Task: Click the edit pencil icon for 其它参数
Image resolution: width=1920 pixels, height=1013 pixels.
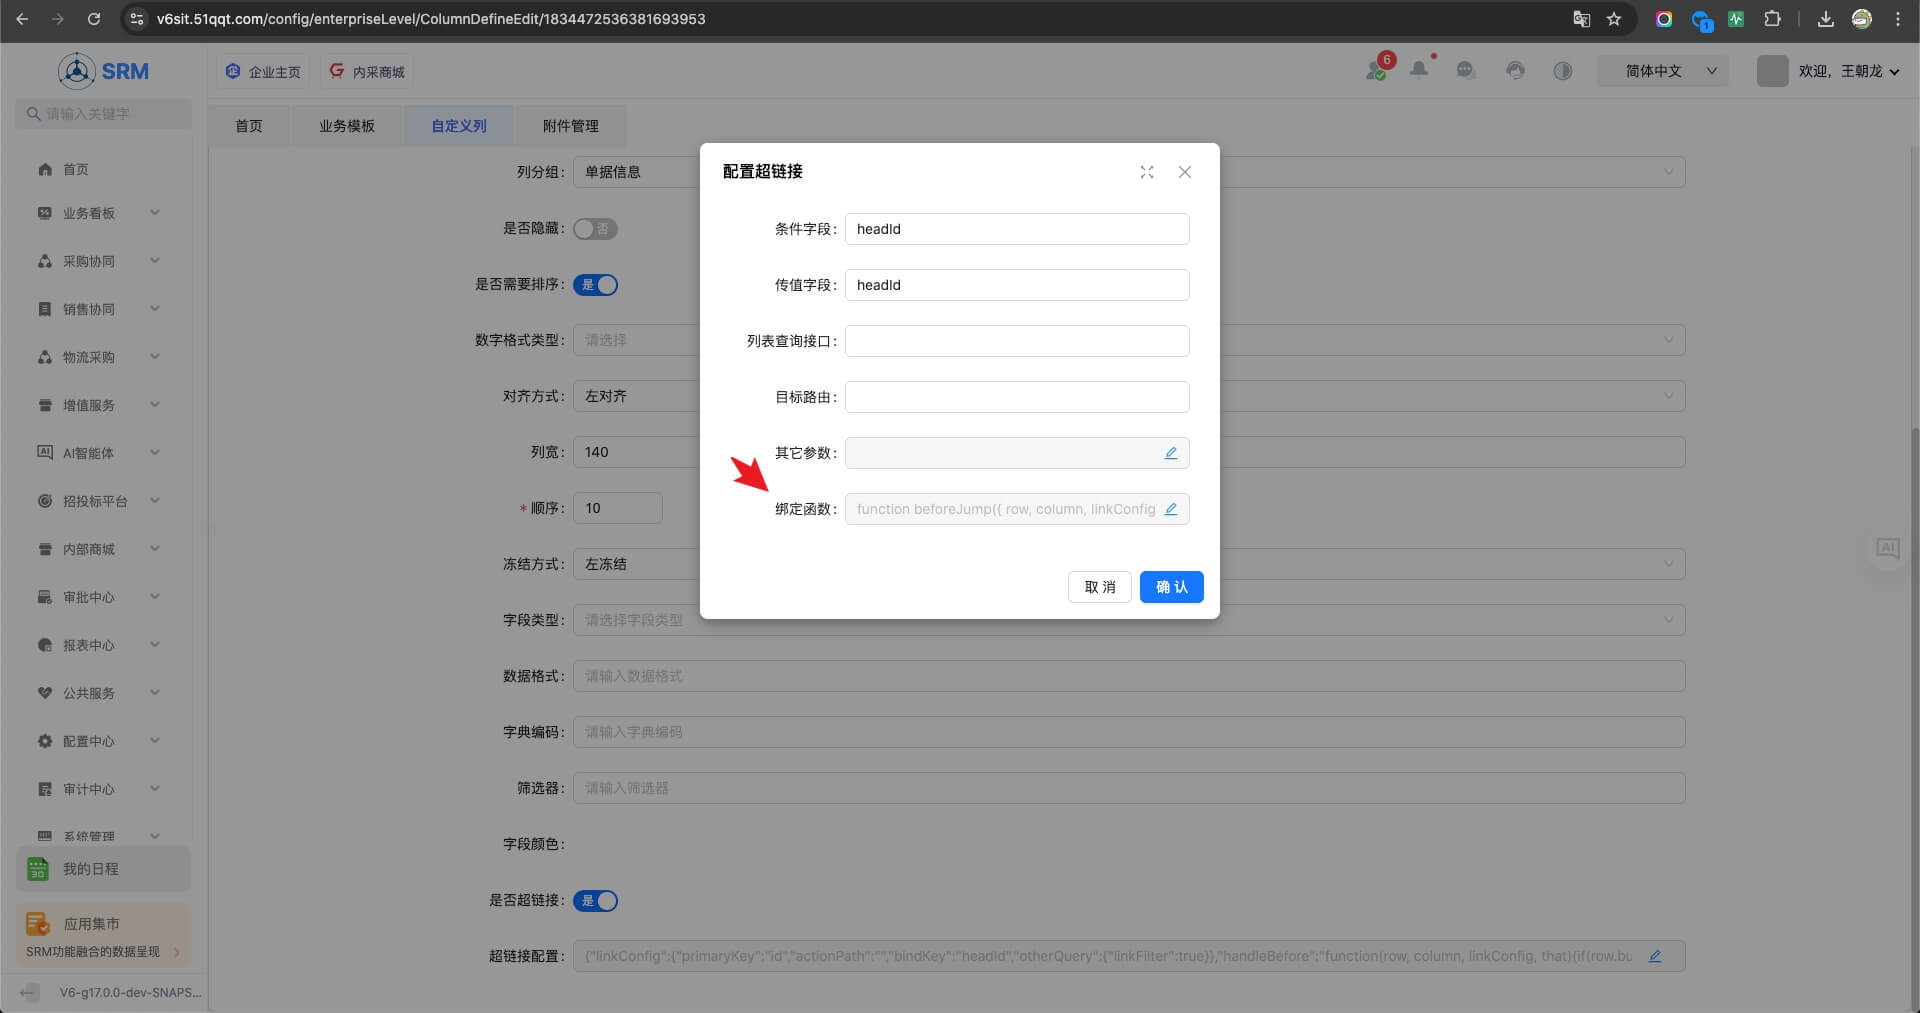Action: pos(1170,453)
